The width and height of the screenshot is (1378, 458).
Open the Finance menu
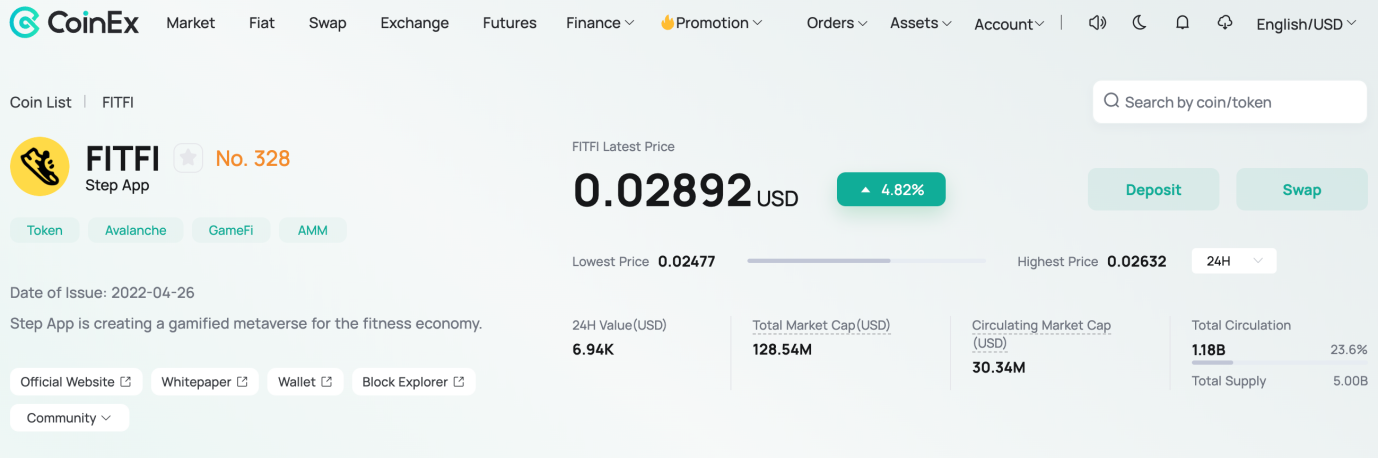[600, 22]
